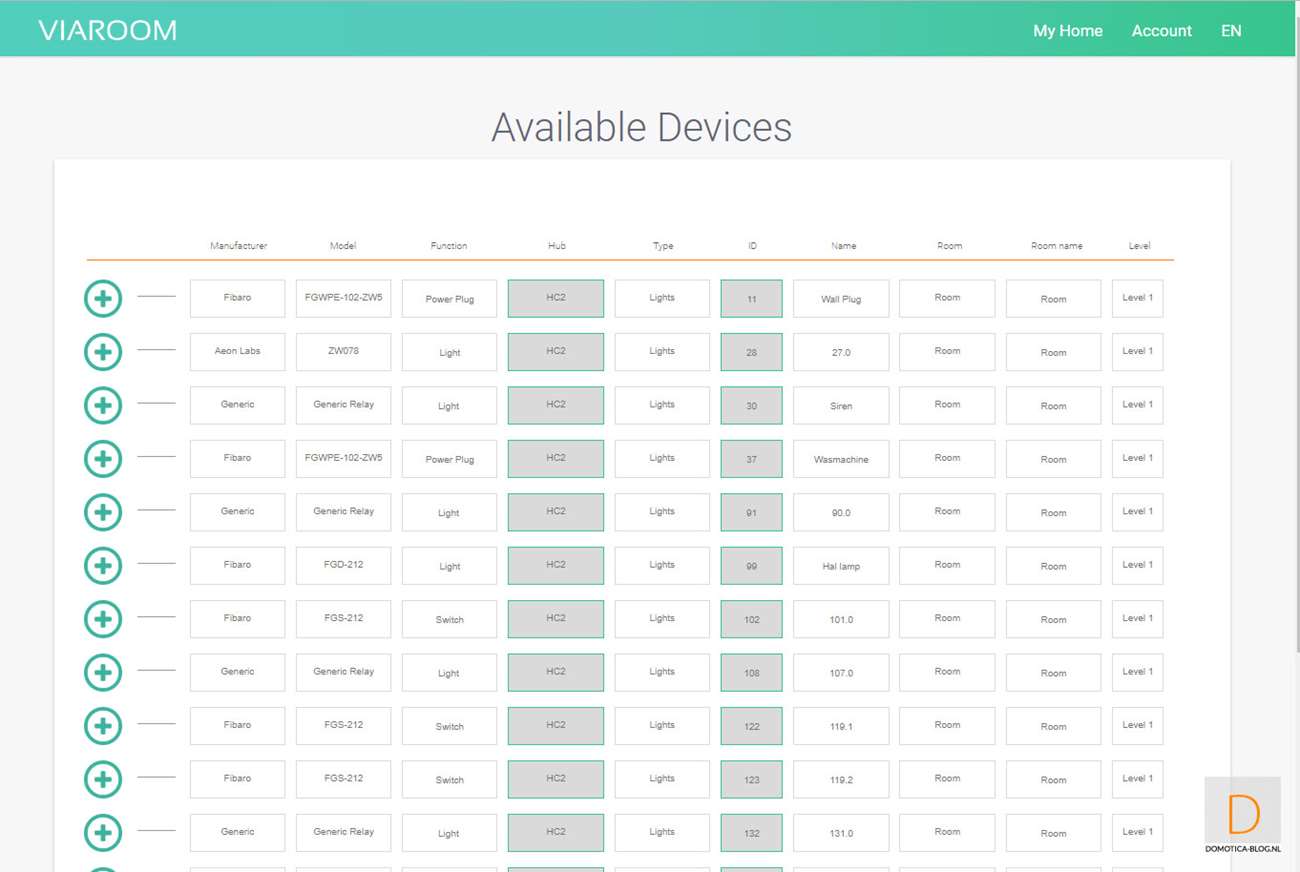The image size is (1300, 872).
Task: Go to the Account menu
Action: (x=1161, y=31)
